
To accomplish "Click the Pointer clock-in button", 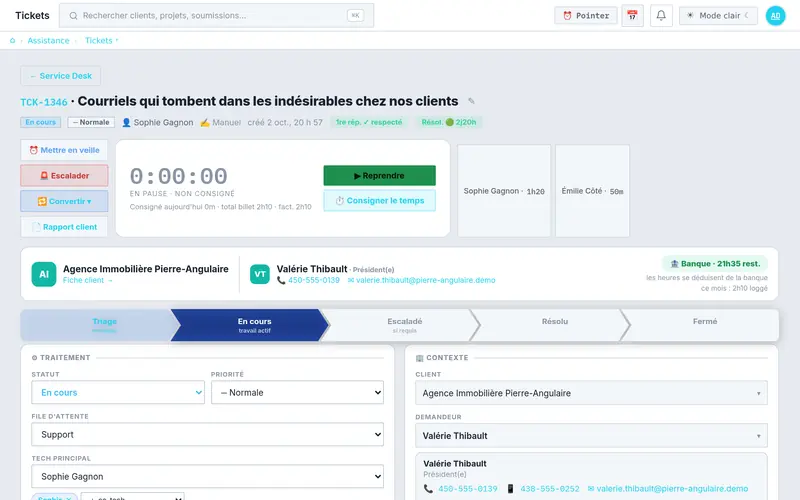I will click(586, 15).
